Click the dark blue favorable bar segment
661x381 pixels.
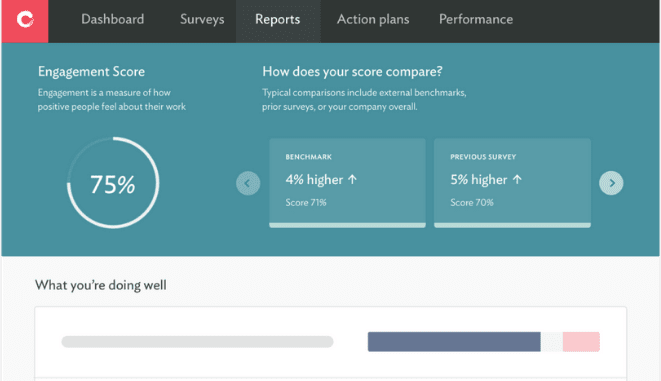click(454, 342)
